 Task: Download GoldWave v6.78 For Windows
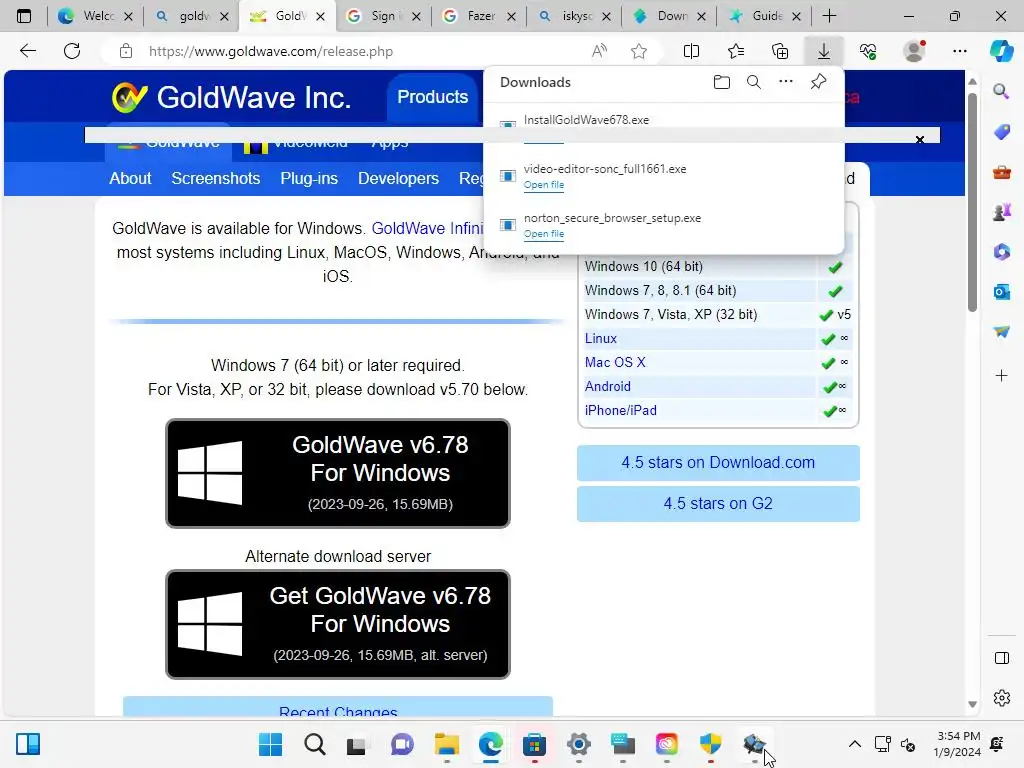coord(338,473)
